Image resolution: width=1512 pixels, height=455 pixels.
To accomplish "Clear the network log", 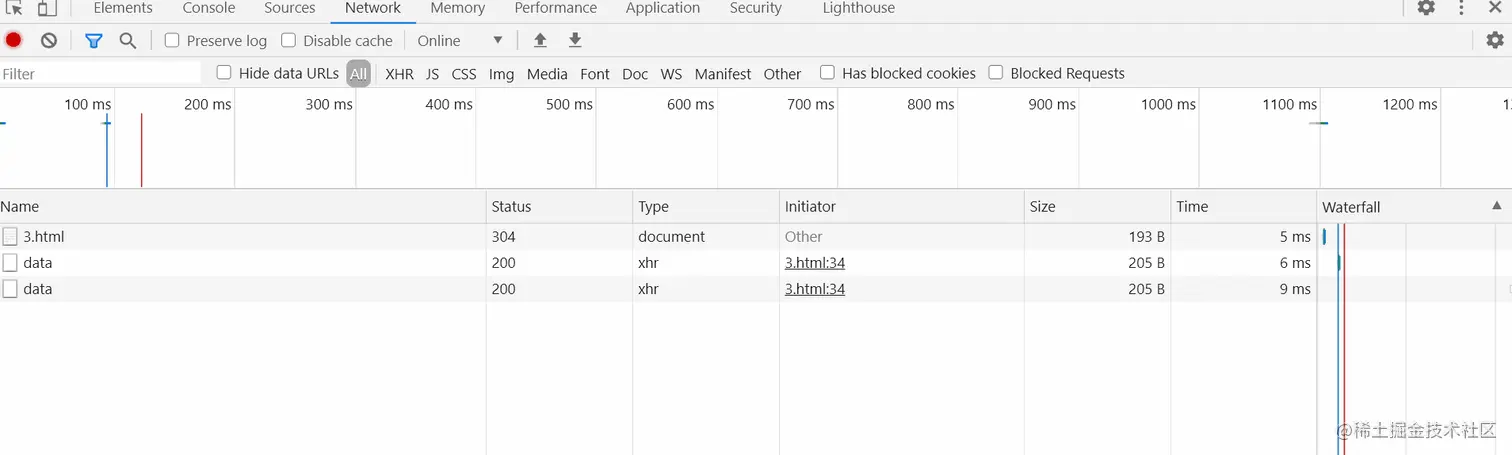I will (49, 40).
